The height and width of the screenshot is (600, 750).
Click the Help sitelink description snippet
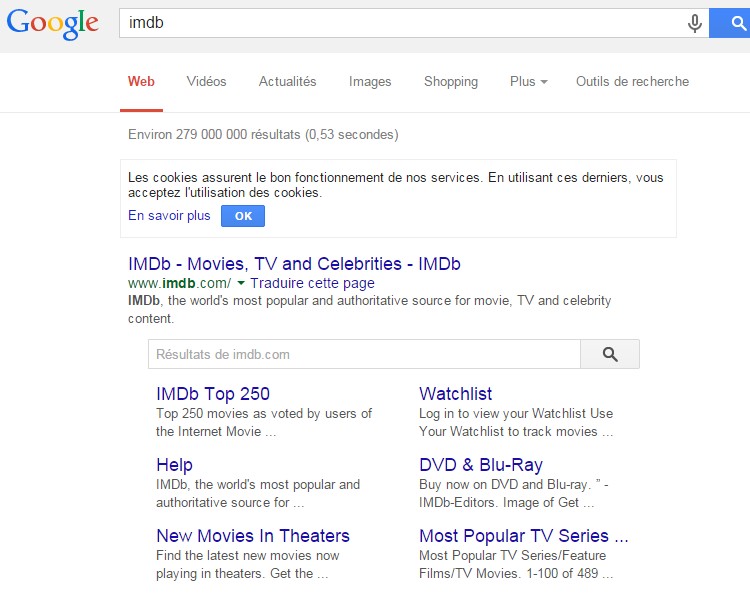click(x=258, y=493)
